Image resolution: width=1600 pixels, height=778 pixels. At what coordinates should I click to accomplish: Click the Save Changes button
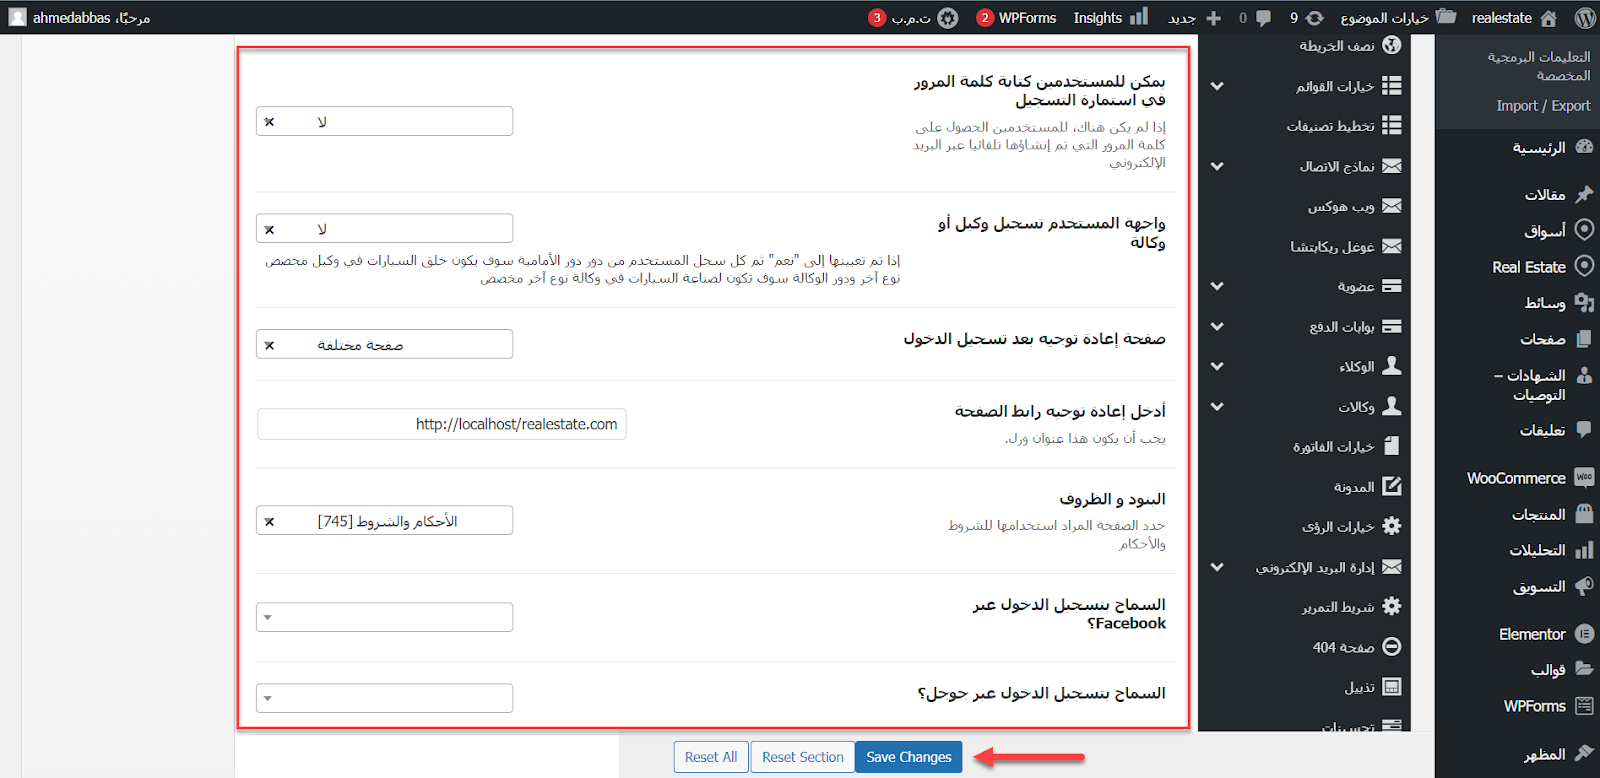coord(908,757)
